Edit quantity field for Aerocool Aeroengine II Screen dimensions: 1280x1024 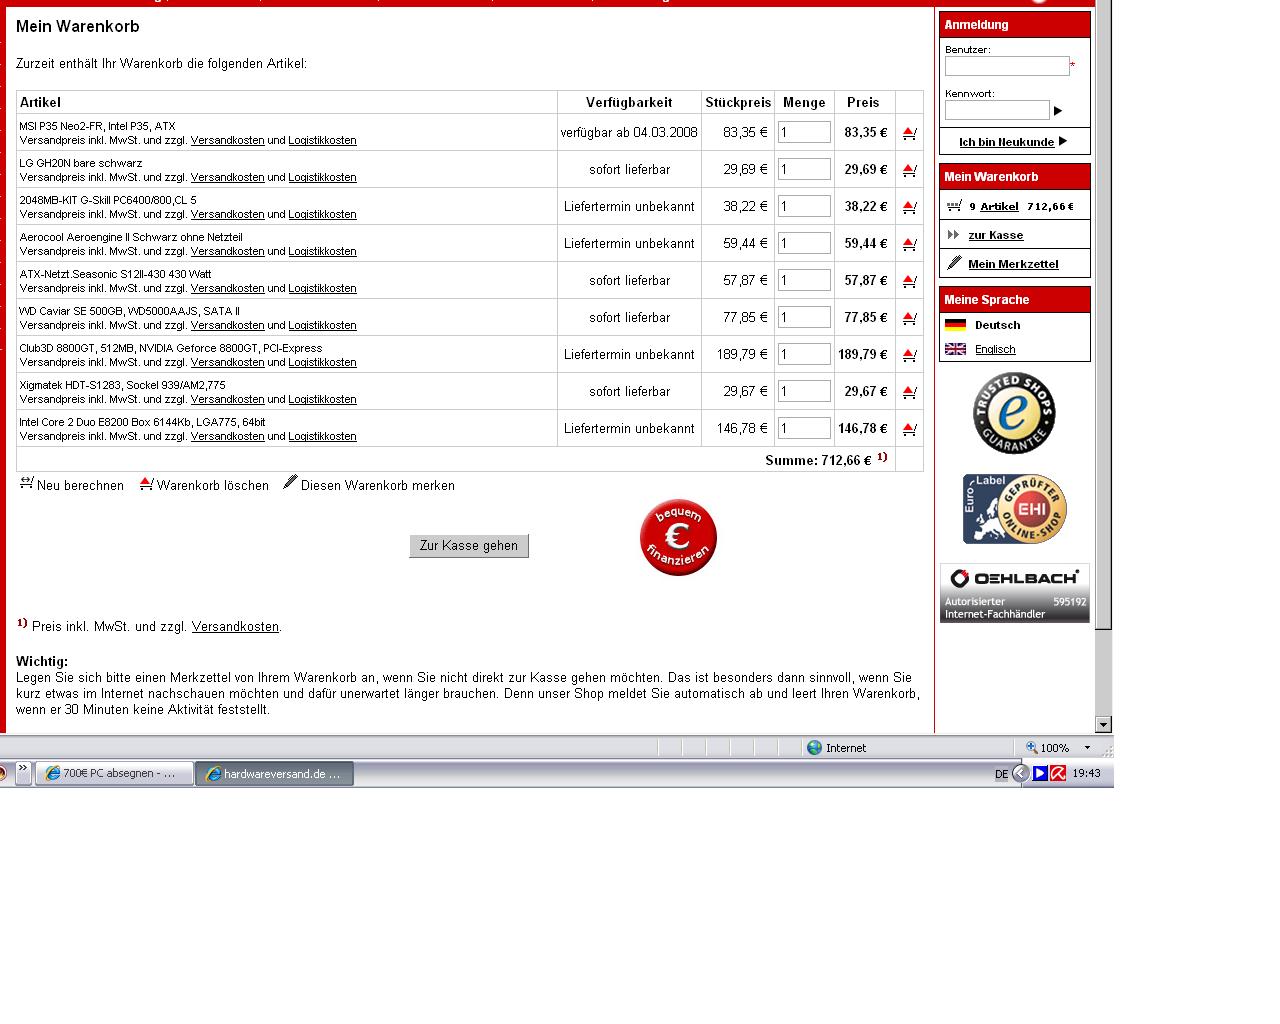[804, 243]
